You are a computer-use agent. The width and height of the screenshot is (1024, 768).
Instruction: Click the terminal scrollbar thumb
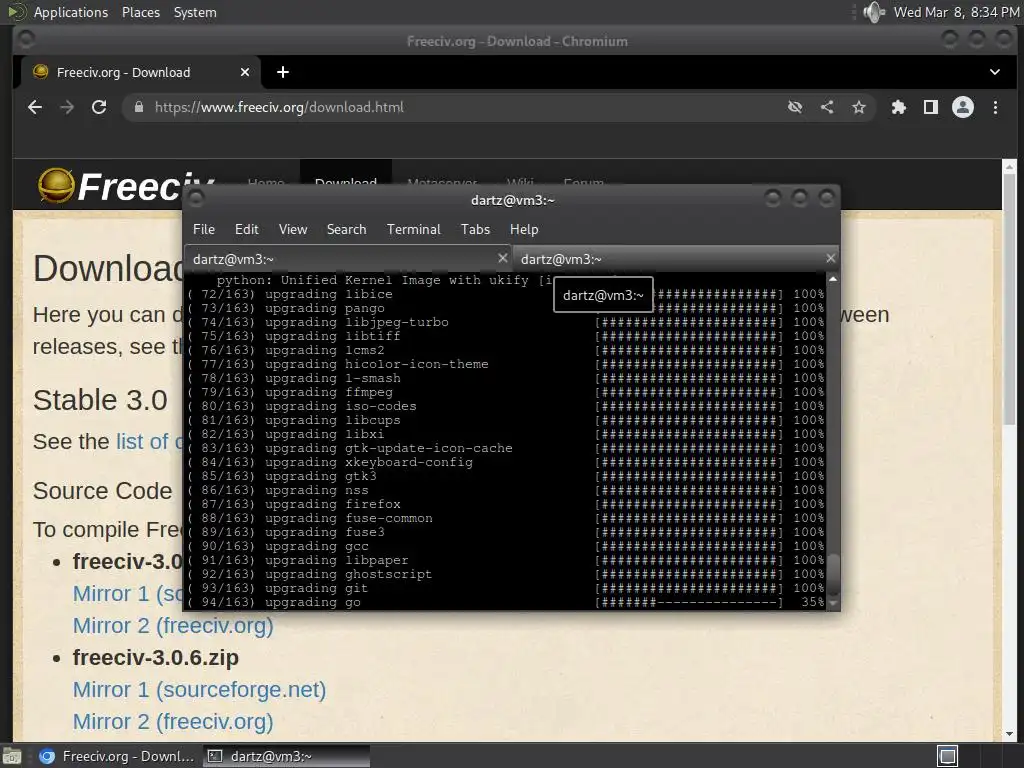pyautogui.click(x=833, y=575)
